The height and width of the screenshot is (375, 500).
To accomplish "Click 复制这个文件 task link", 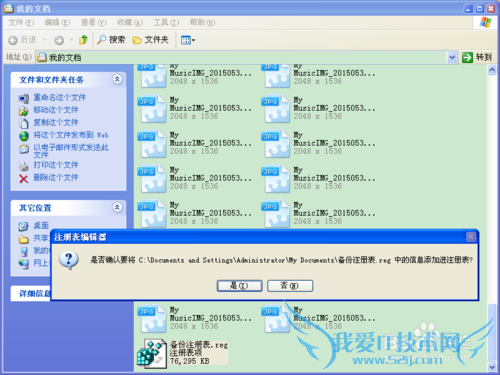I will tap(56, 122).
